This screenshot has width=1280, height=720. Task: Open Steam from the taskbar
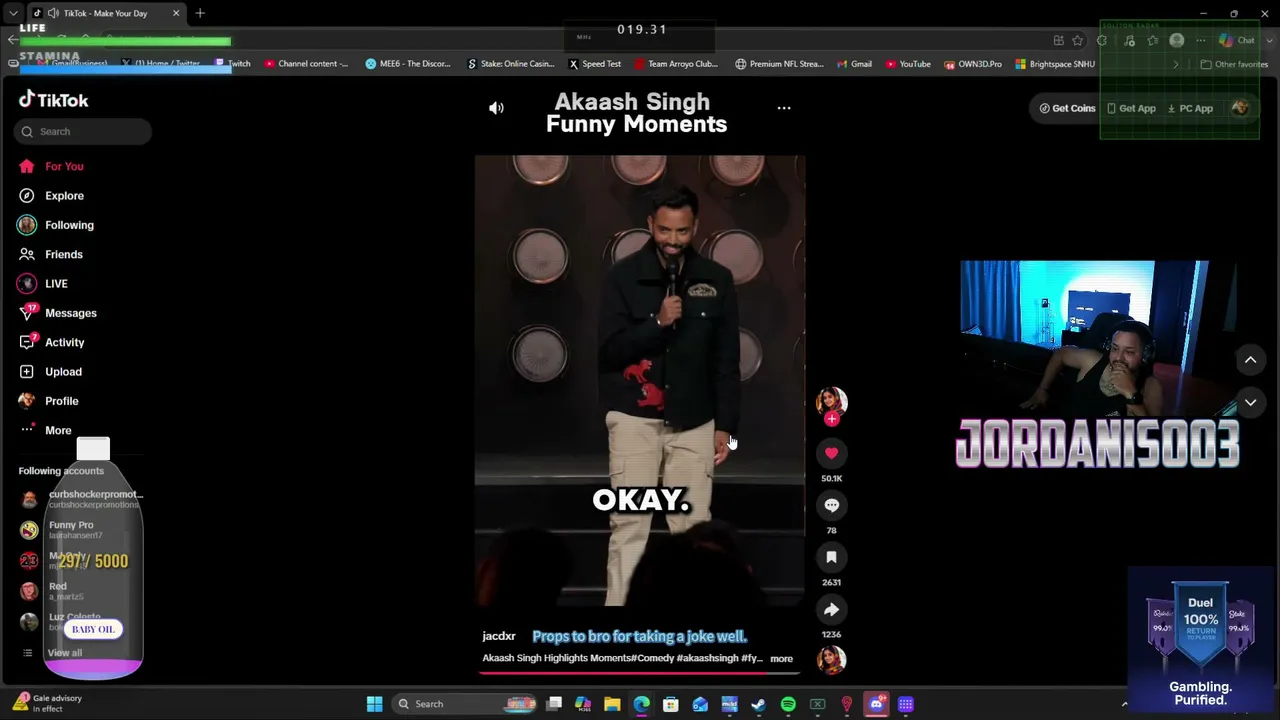pos(759,704)
